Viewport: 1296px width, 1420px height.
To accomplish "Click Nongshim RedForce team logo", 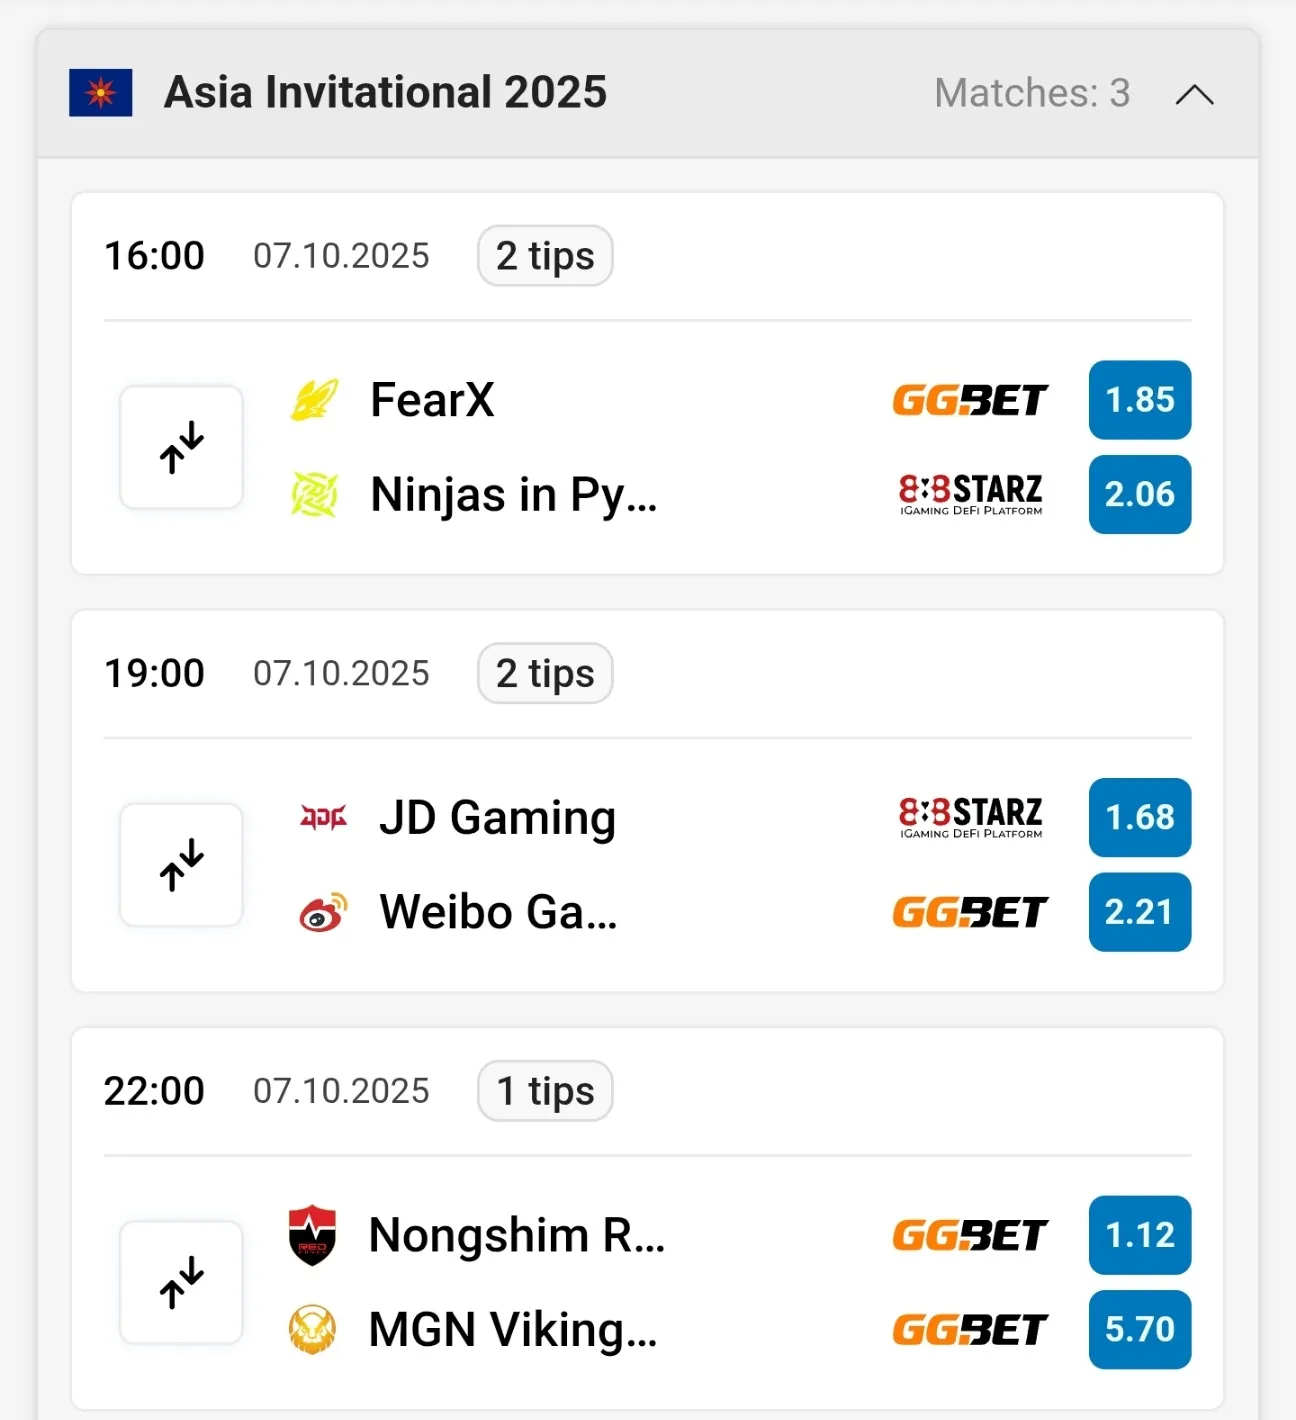I will click(x=312, y=1235).
